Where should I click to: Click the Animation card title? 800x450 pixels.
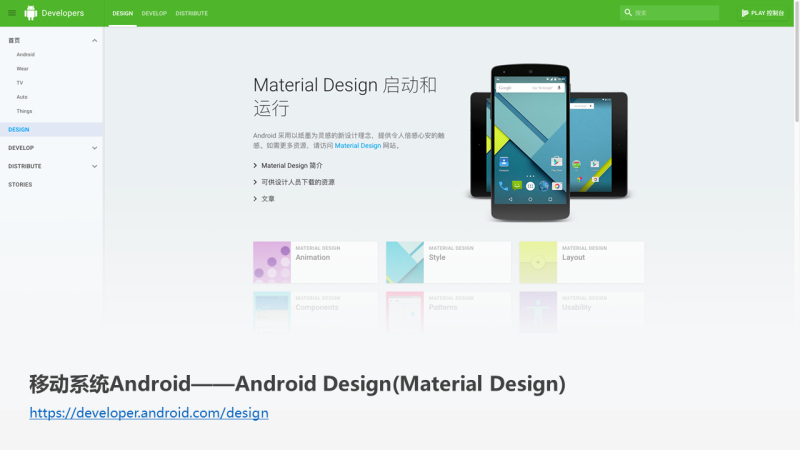pos(313,258)
